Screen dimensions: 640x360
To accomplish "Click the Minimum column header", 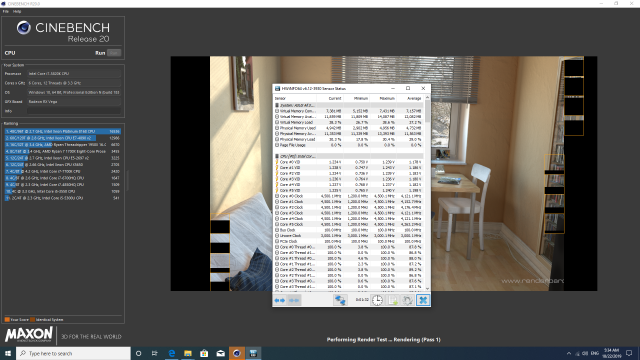I will 356,98.
